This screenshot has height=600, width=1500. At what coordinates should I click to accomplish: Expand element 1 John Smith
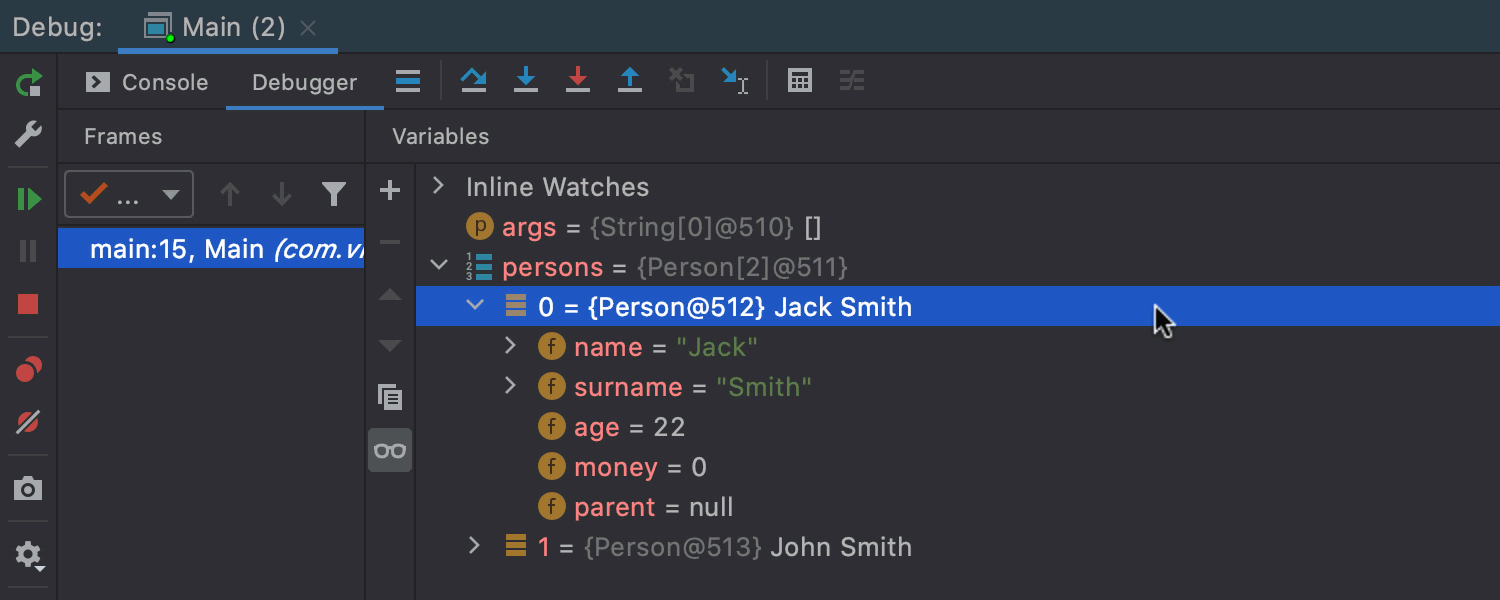(475, 546)
